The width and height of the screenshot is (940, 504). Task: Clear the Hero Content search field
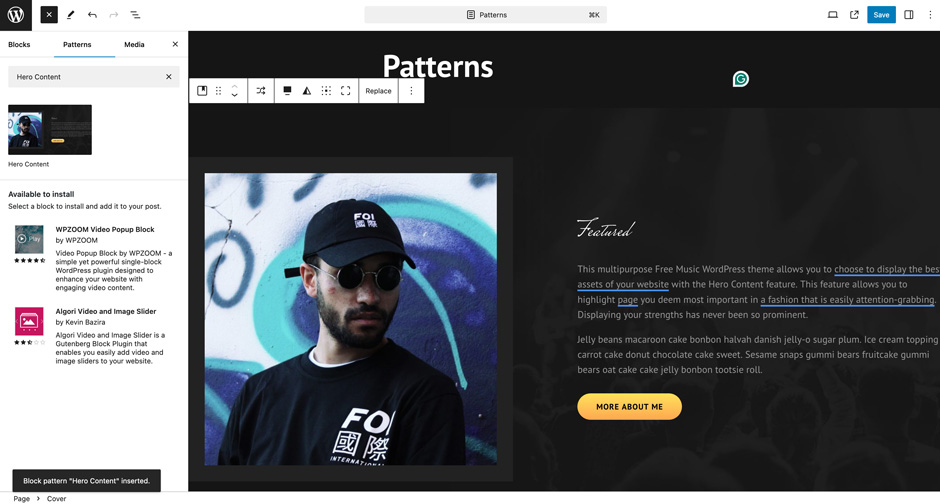pyautogui.click(x=168, y=77)
